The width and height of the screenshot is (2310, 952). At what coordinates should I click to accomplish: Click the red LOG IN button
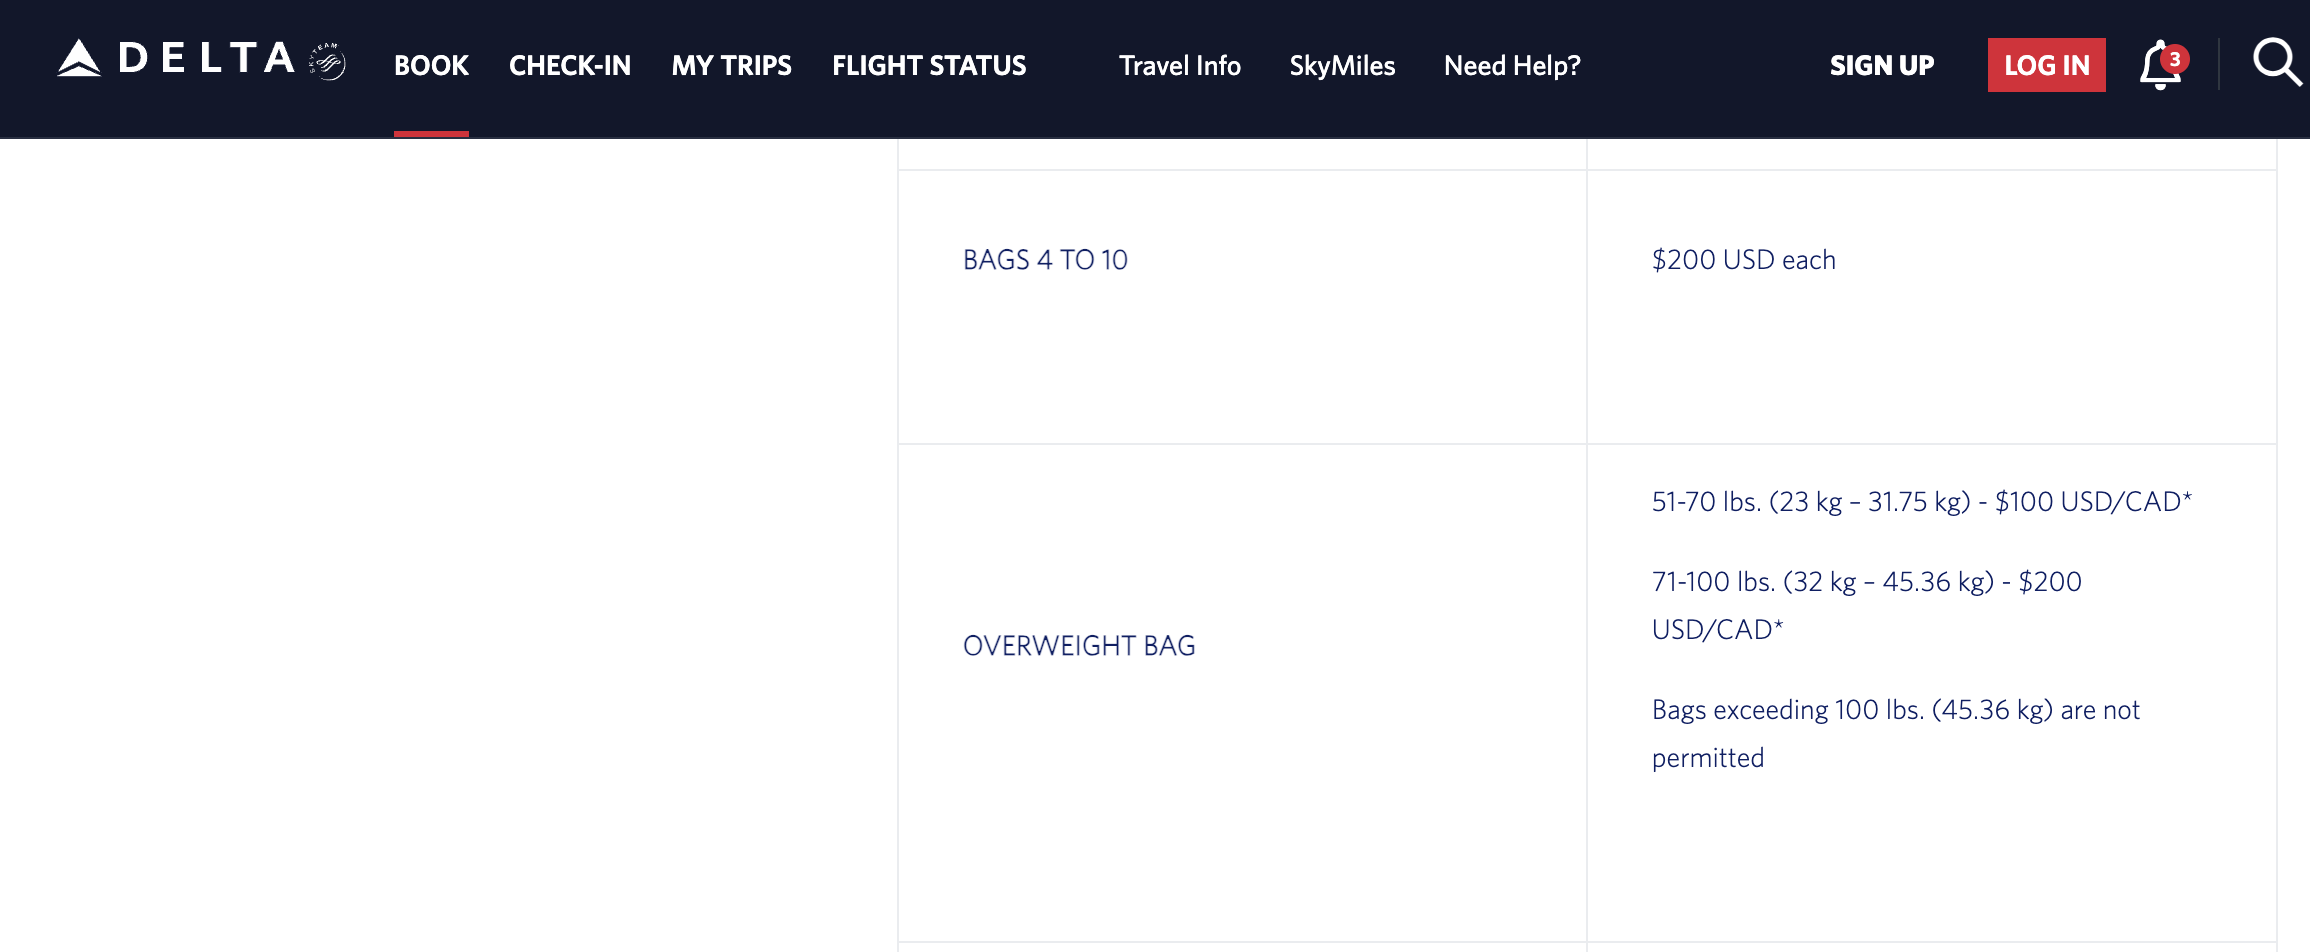[x=2047, y=65]
